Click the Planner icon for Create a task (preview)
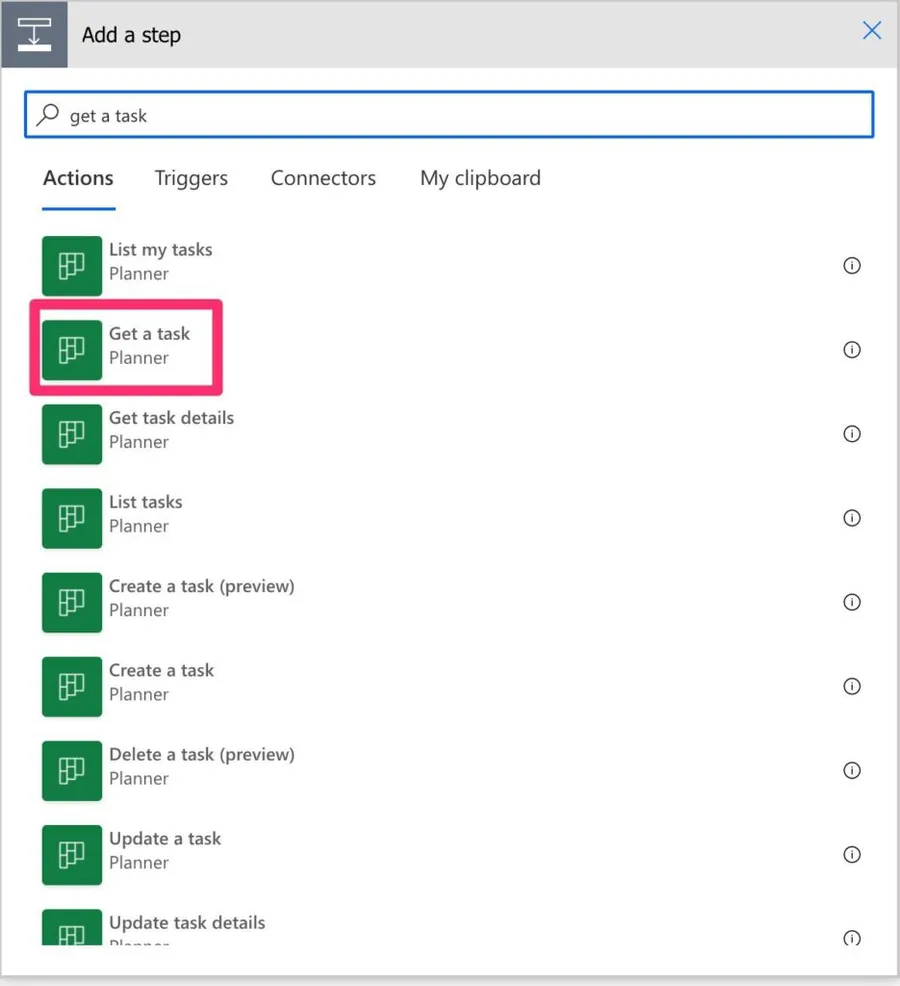Image resolution: width=900 pixels, height=986 pixels. coord(72,602)
